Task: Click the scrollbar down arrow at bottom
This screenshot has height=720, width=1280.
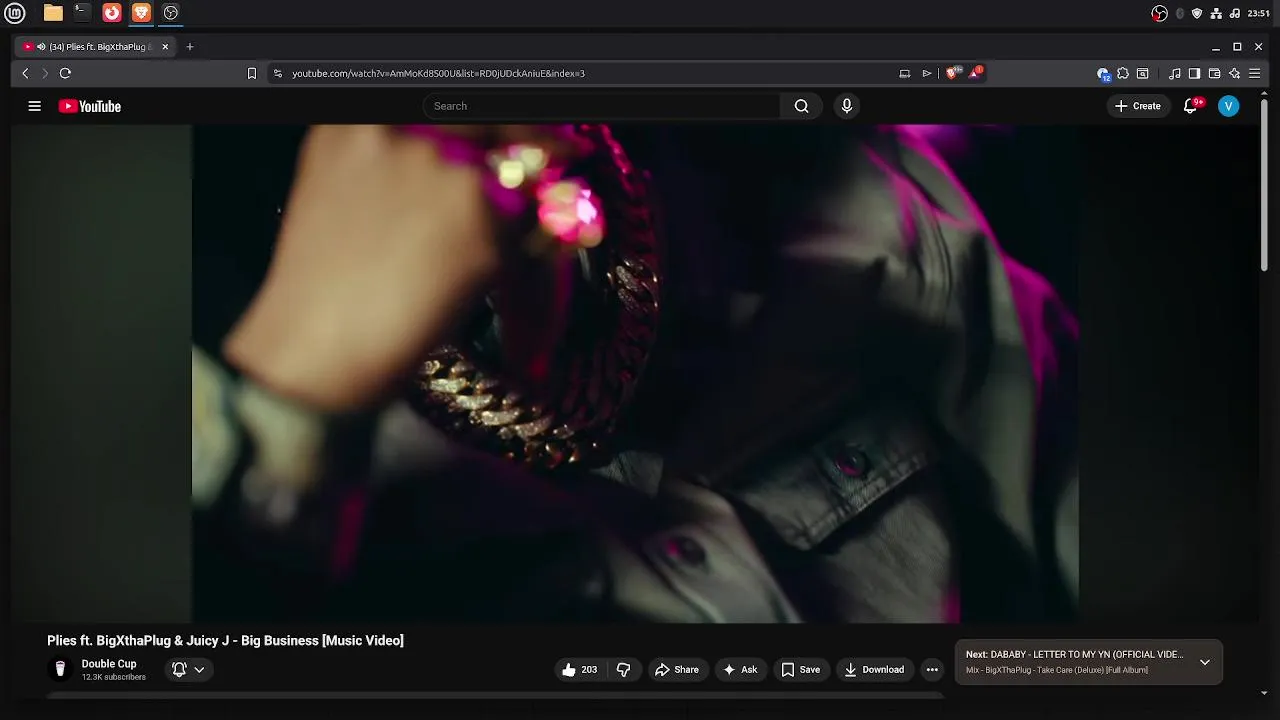Action: click(1264, 692)
